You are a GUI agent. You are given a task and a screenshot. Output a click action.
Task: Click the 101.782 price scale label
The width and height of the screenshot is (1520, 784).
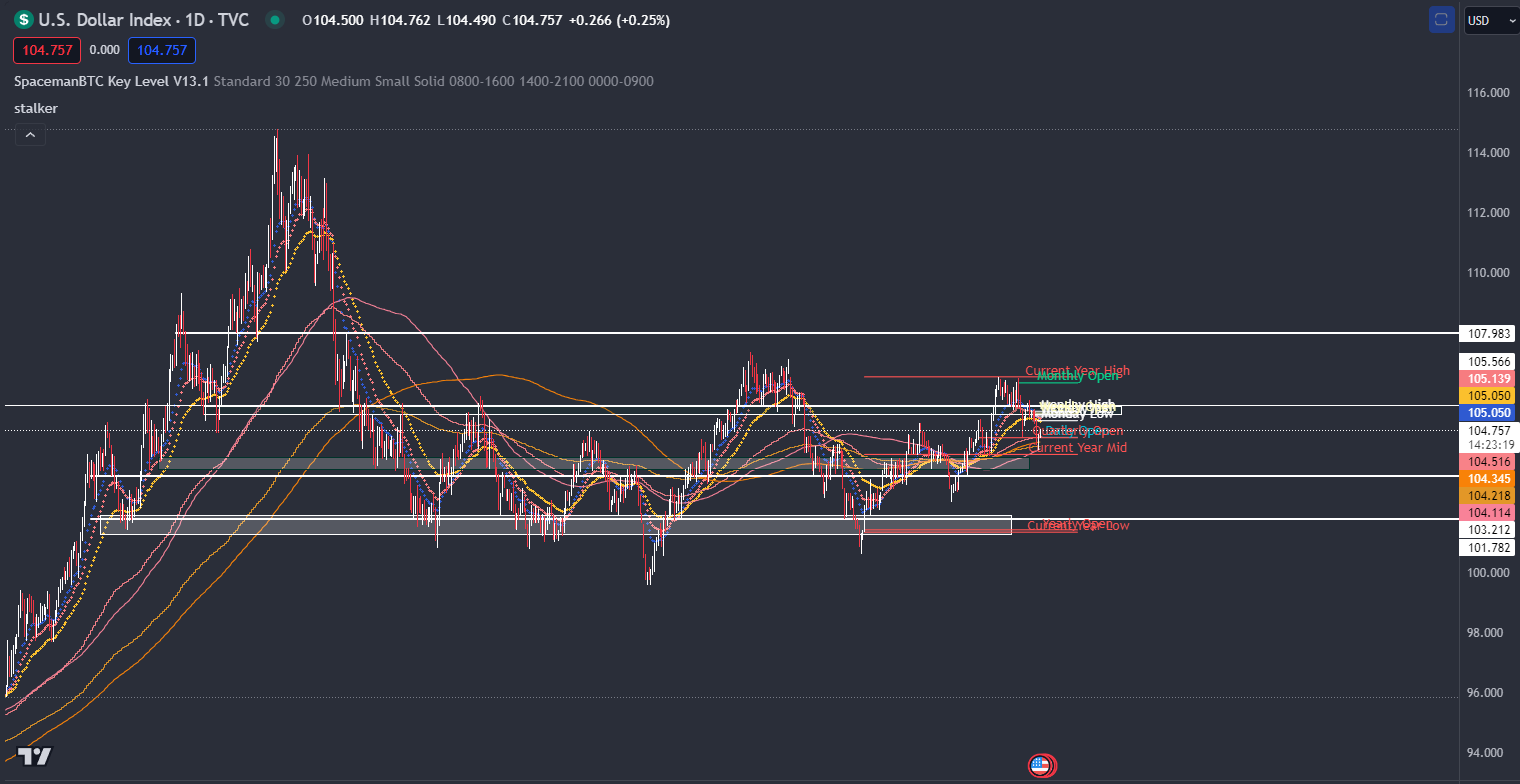click(1487, 547)
